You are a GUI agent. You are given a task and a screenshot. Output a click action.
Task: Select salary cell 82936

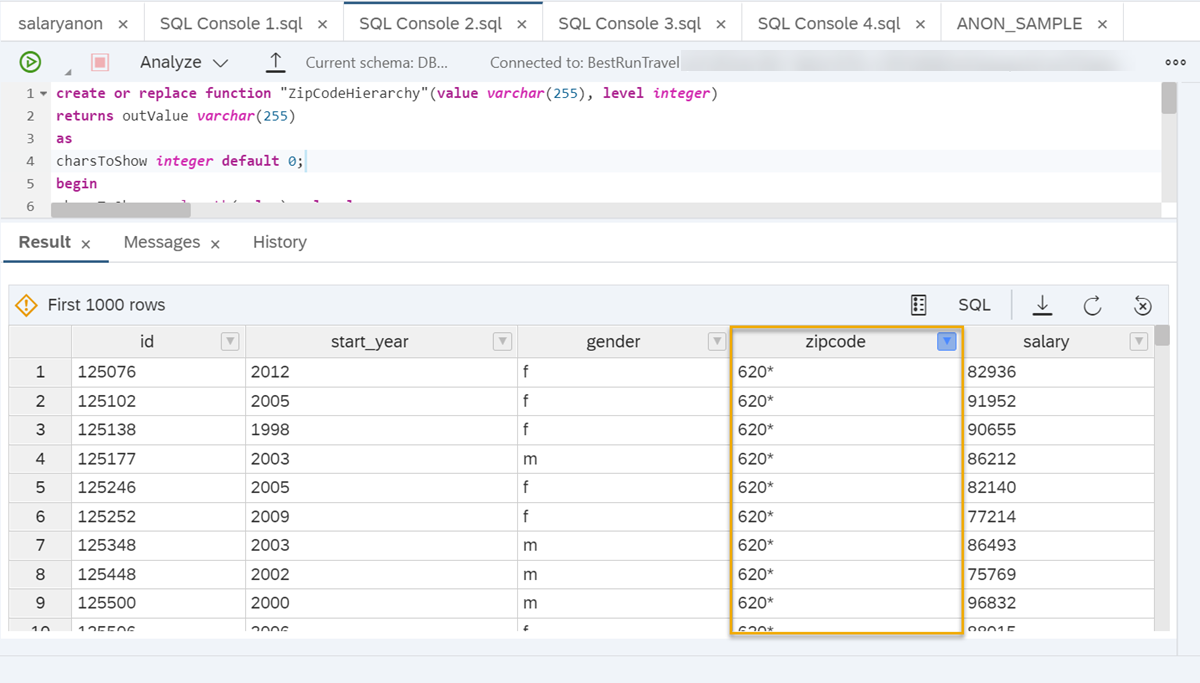click(x=1057, y=372)
